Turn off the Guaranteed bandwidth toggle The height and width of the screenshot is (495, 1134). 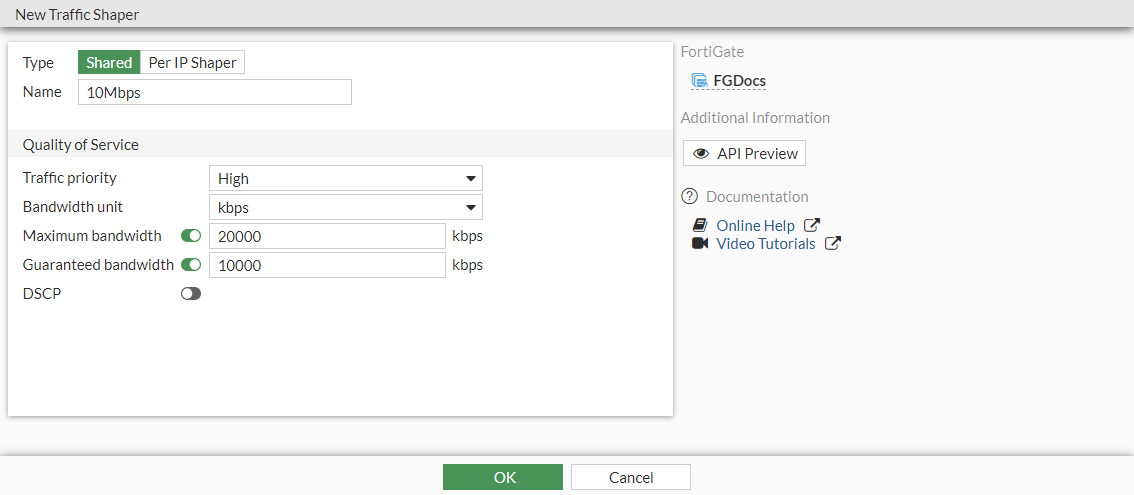coord(191,265)
